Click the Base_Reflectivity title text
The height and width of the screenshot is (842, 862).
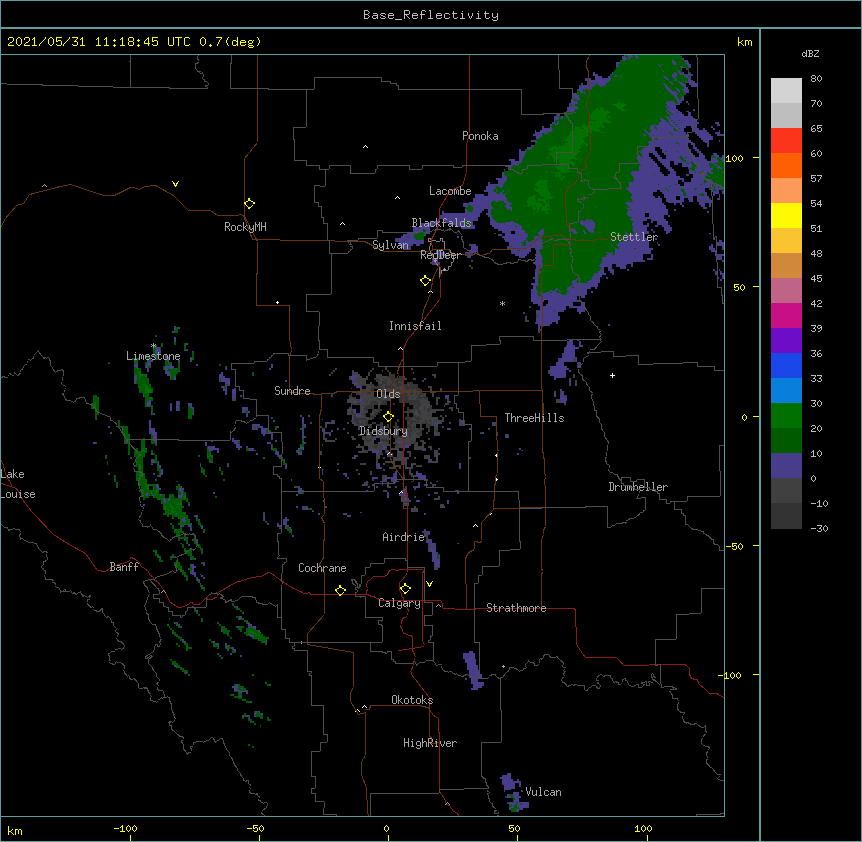(431, 15)
